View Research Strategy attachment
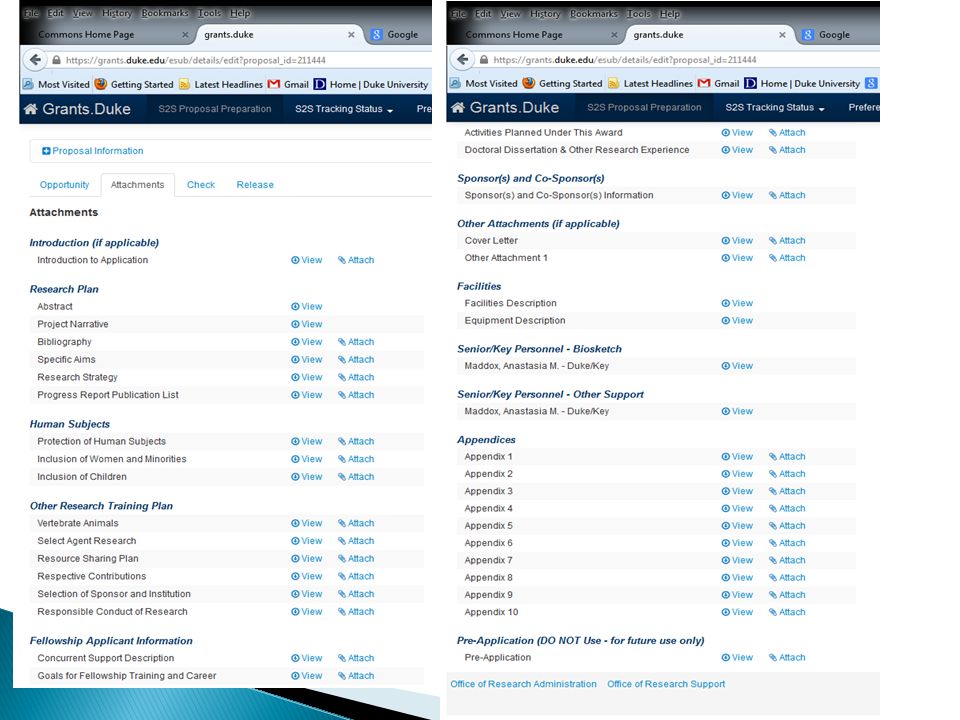 tap(307, 377)
